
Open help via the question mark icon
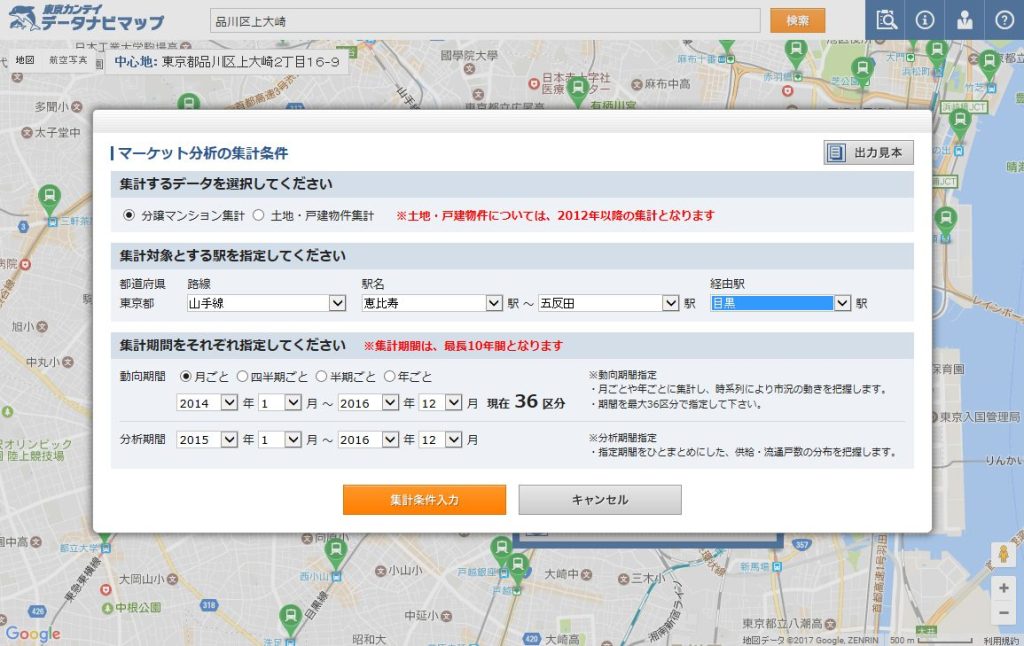click(x=1004, y=20)
